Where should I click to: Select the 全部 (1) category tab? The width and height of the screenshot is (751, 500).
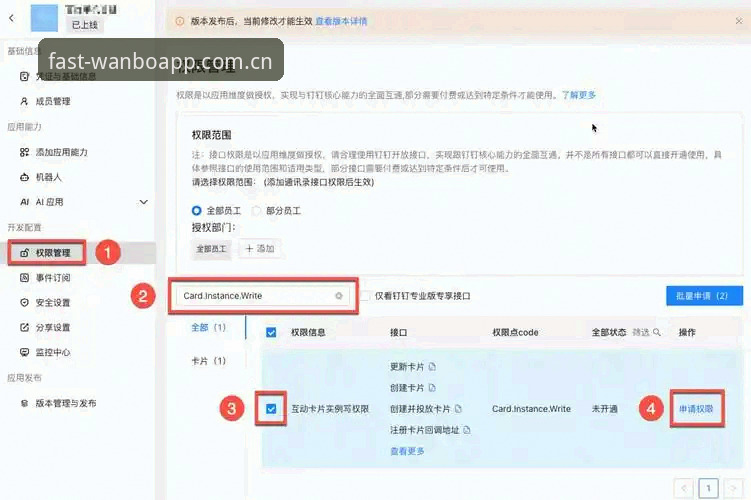(x=208, y=328)
